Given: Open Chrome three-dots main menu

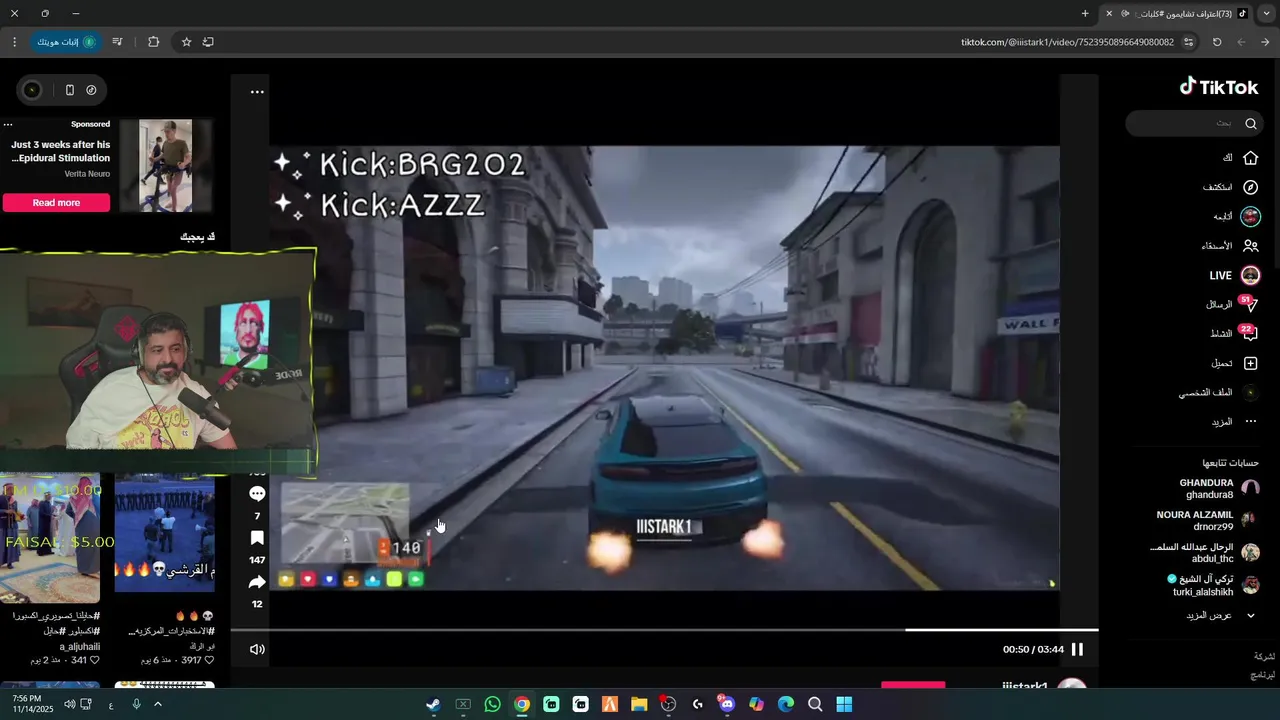Looking at the screenshot, I should 14,42.
